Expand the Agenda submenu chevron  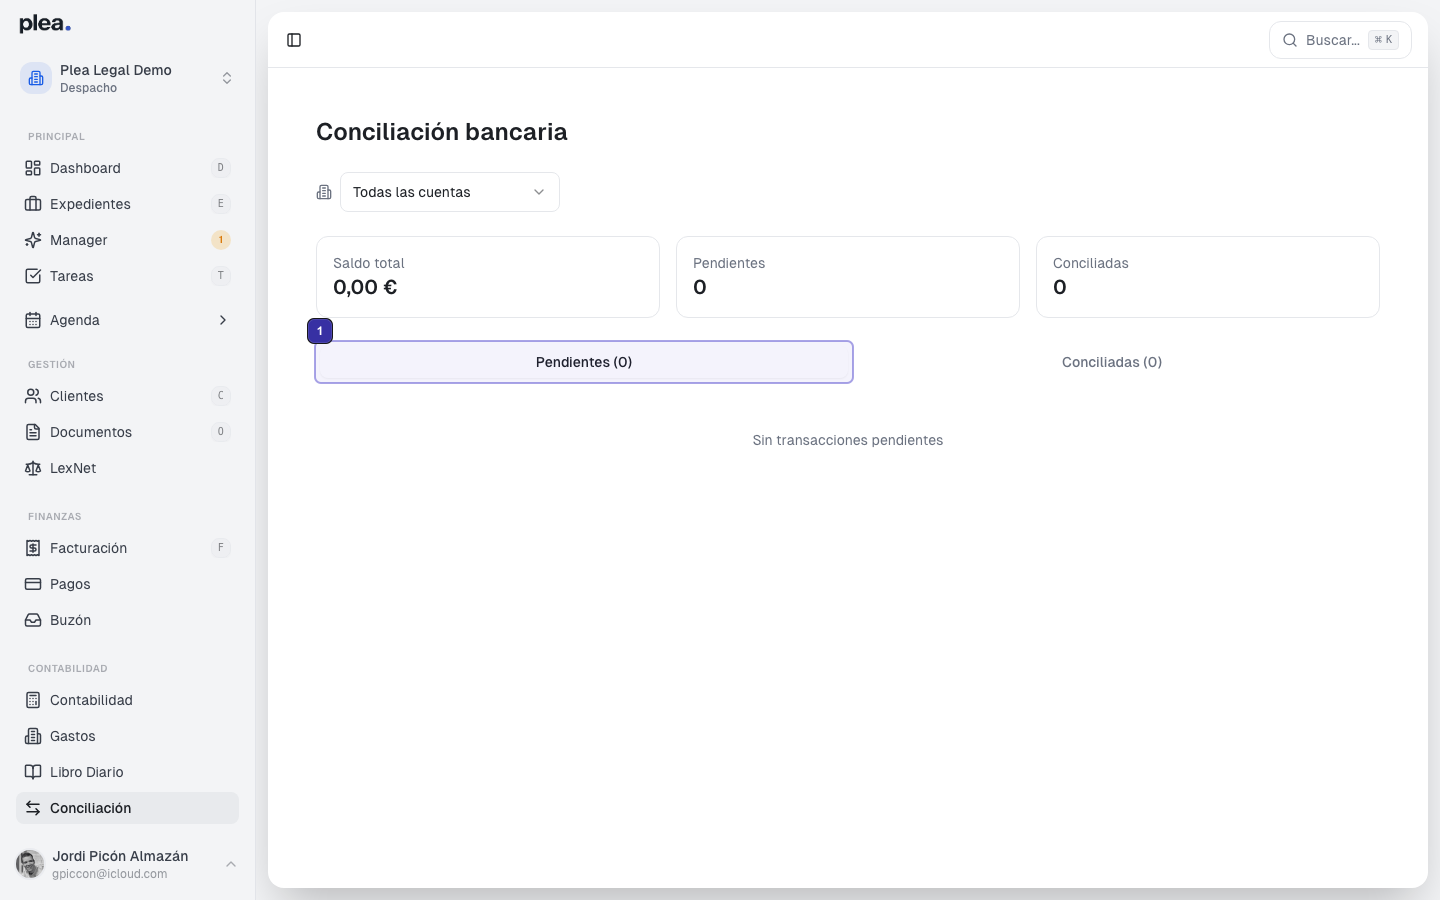pyautogui.click(x=222, y=320)
